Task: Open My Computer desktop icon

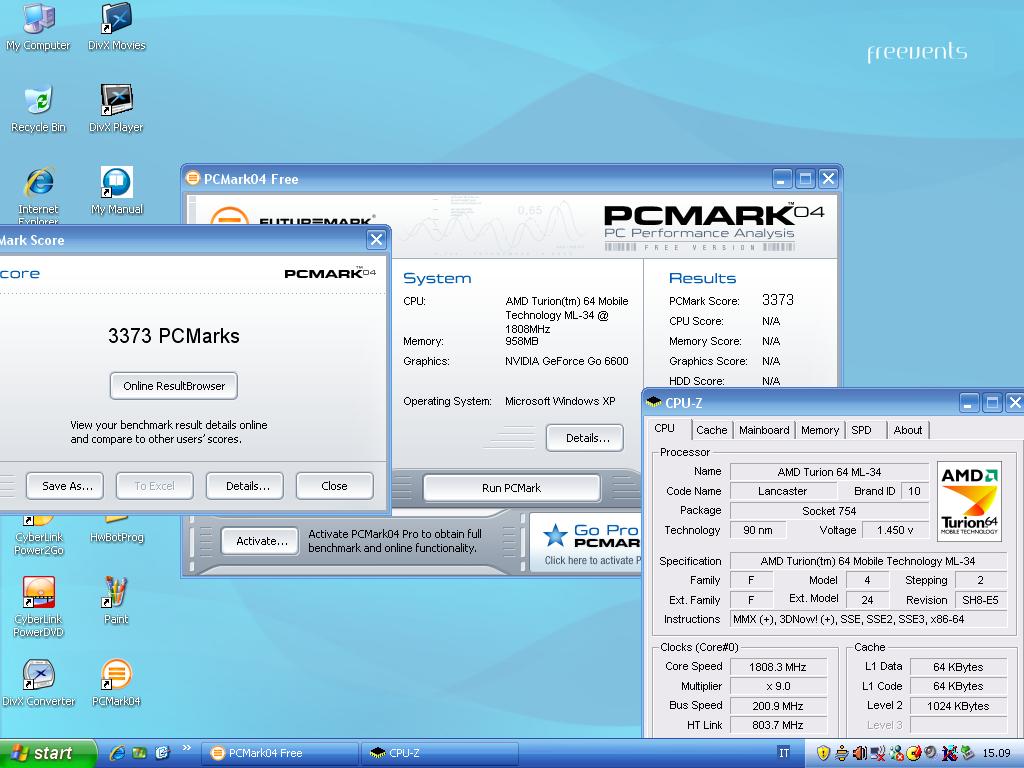Action: (x=38, y=26)
